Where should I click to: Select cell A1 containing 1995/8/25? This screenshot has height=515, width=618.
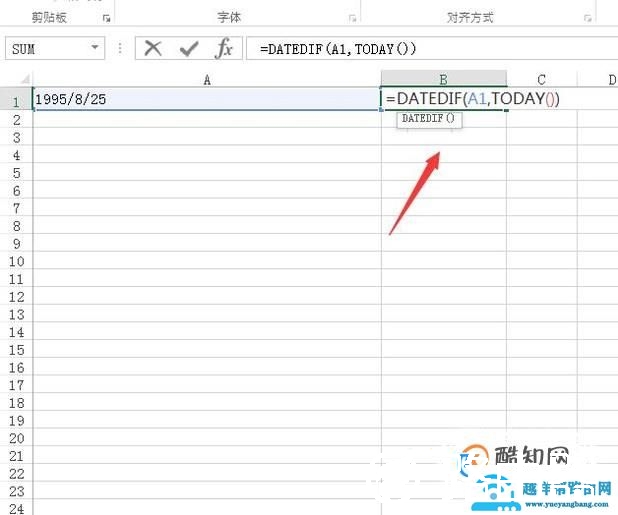click(x=207, y=100)
